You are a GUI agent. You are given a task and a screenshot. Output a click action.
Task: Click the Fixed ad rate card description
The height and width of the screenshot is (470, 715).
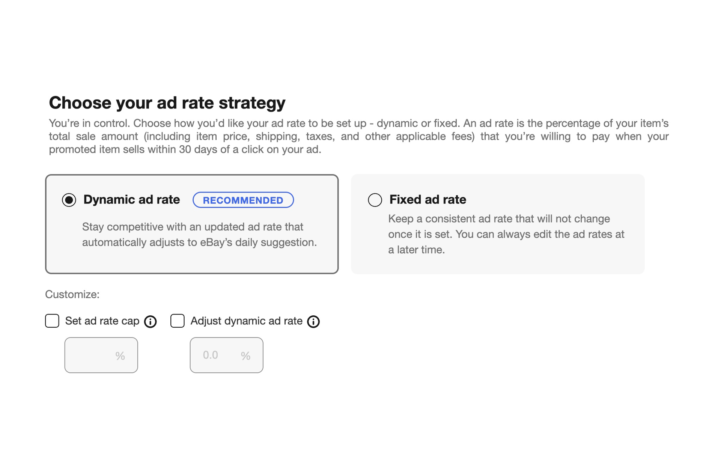click(x=506, y=234)
